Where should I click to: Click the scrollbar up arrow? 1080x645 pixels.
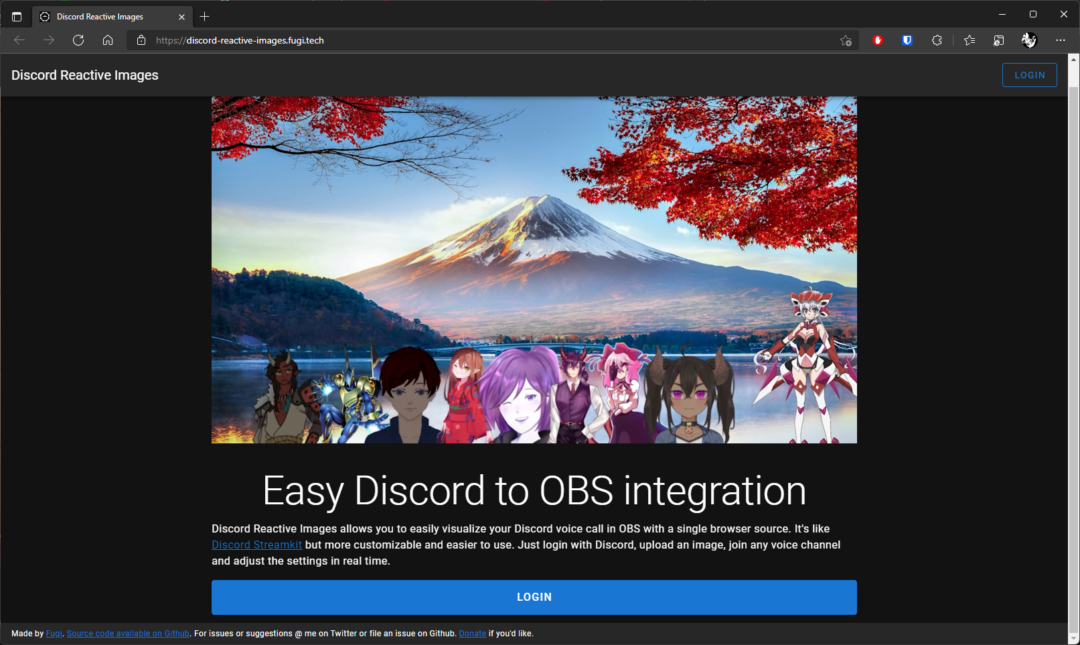[x=1073, y=60]
